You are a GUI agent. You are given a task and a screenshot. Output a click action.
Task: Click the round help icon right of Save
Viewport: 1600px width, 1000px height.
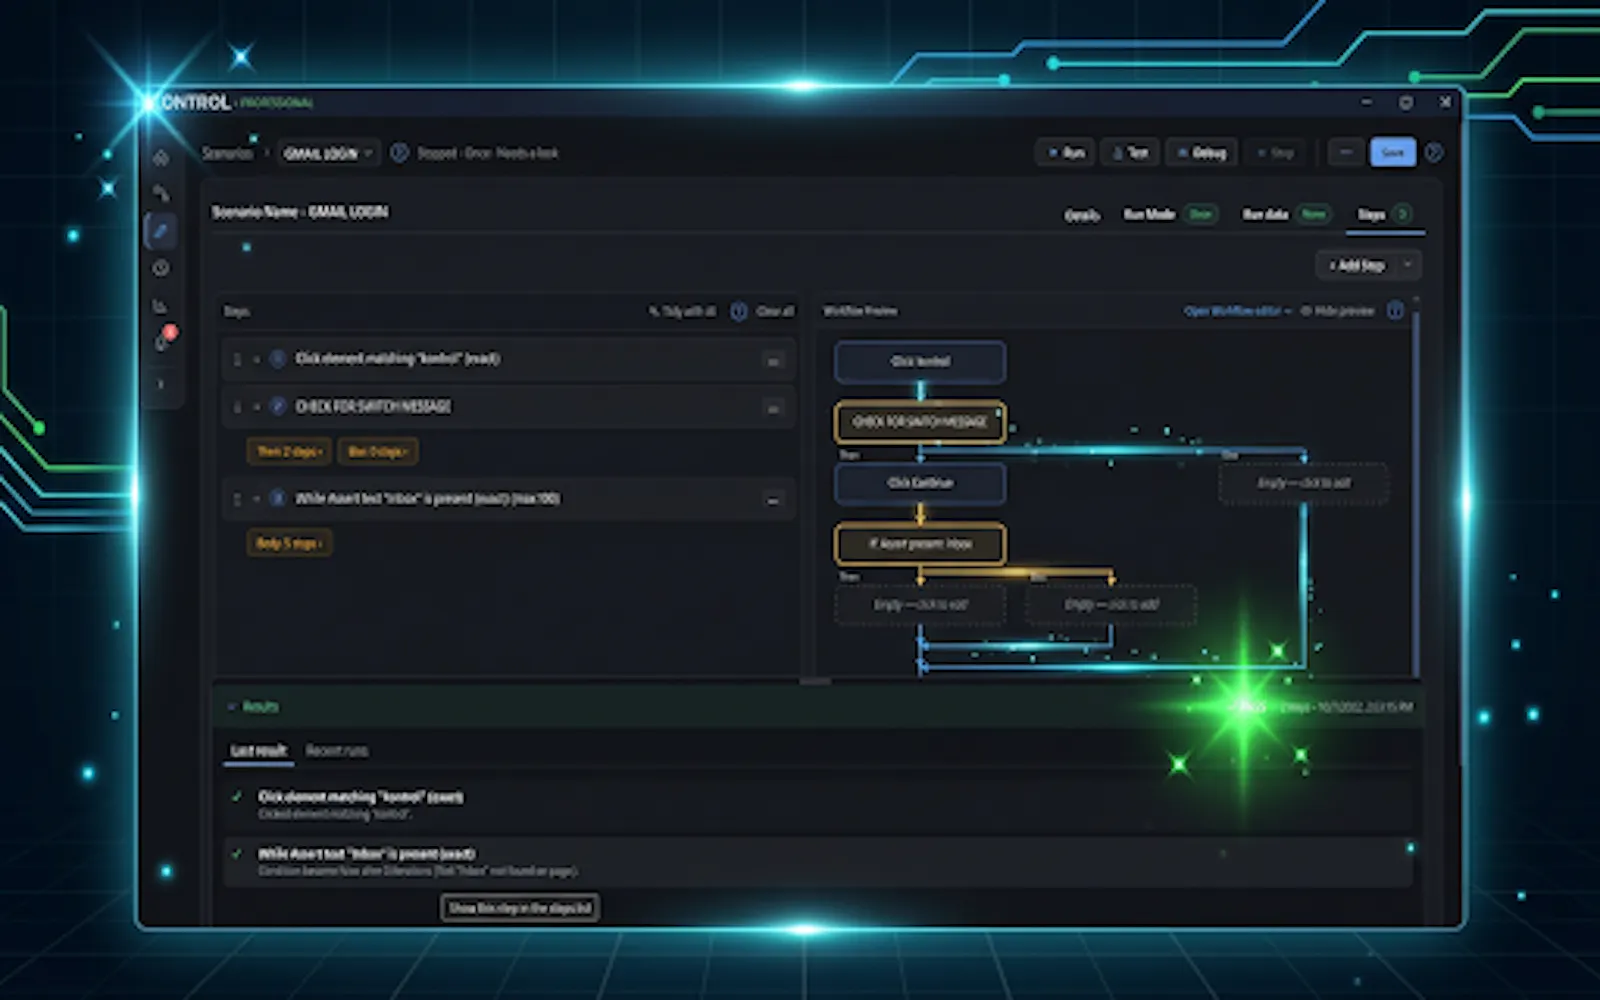[x=1434, y=152]
